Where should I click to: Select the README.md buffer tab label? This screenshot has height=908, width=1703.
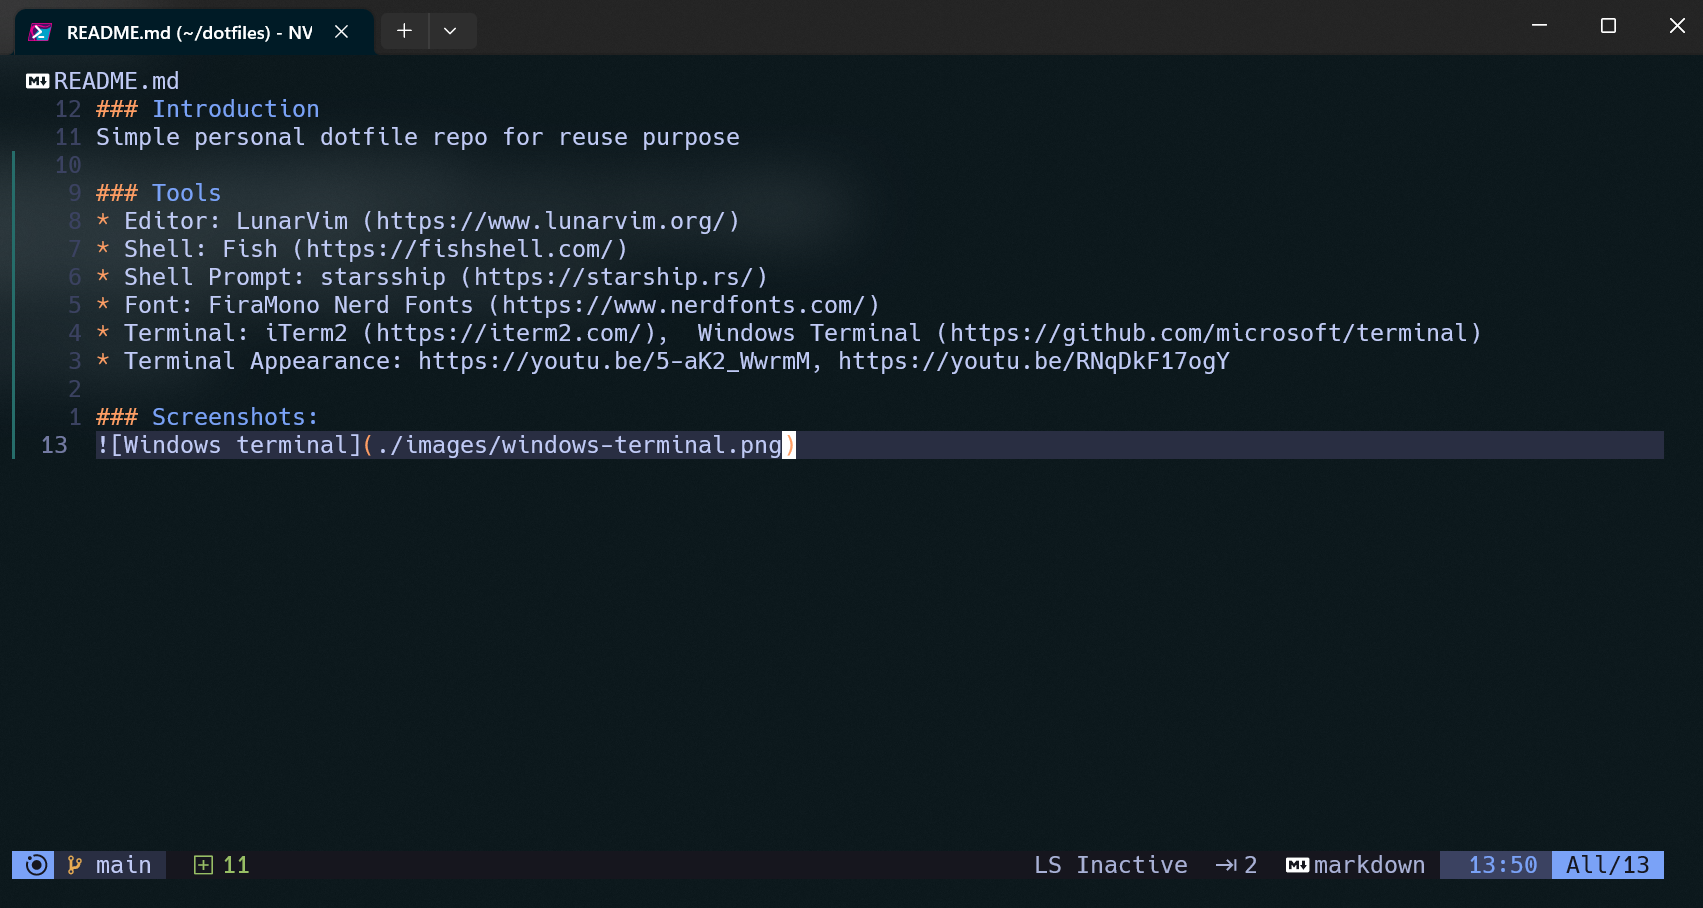[x=116, y=81]
